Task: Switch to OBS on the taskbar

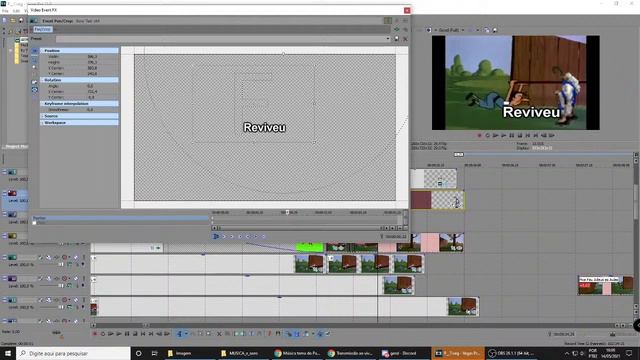Action: [511, 353]
